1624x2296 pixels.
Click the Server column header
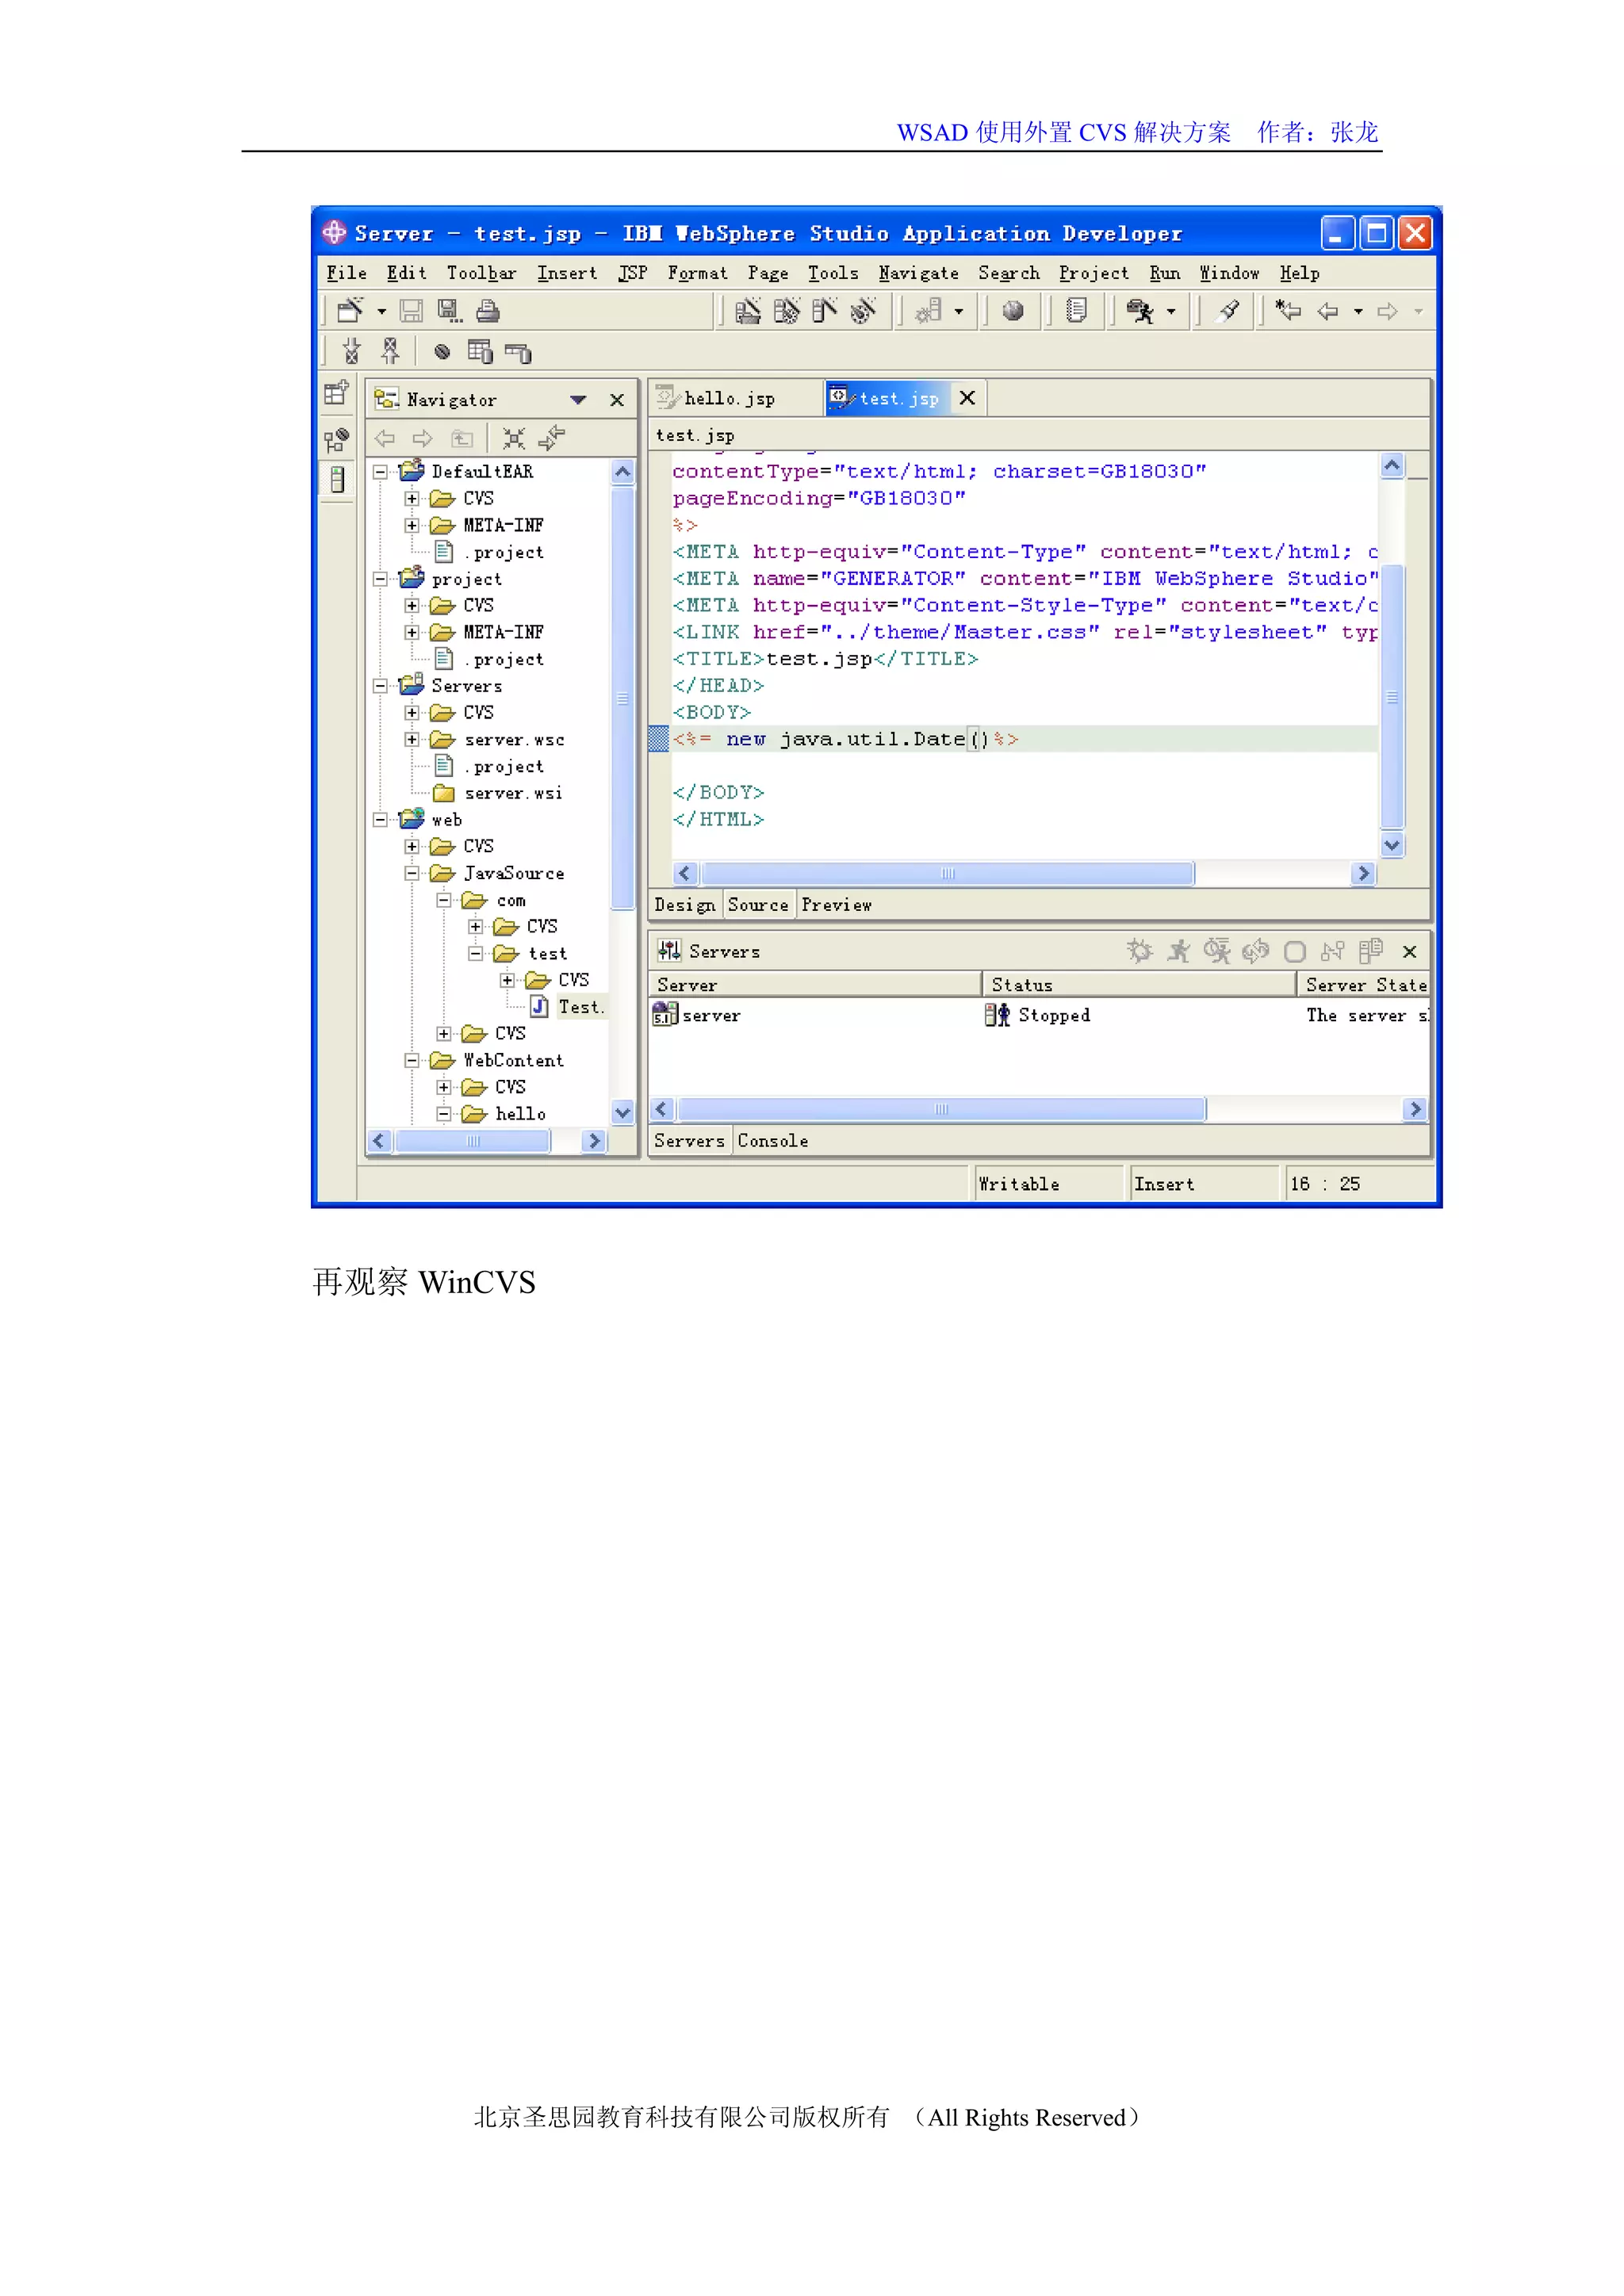(x=815, y=985)
